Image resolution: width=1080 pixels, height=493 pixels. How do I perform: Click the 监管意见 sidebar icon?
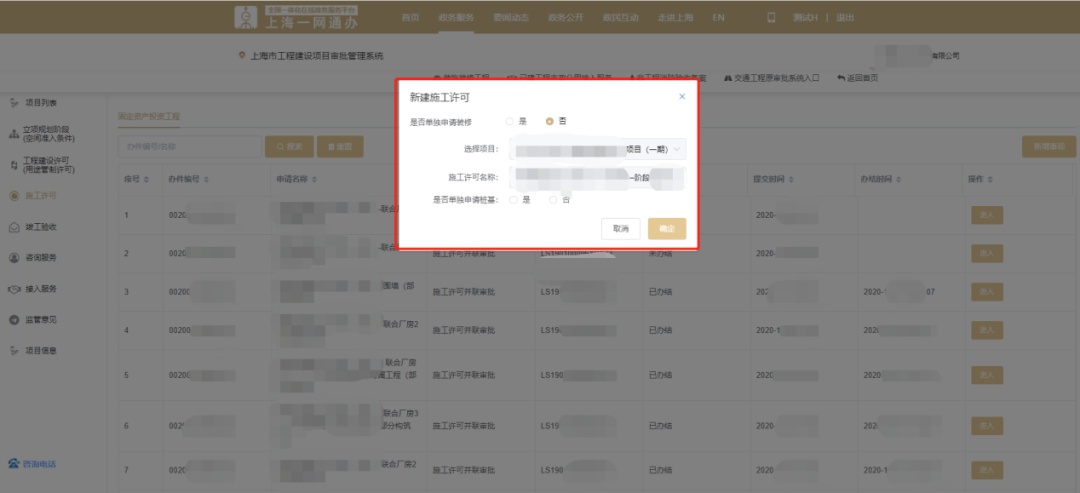(x=14, y=319)
